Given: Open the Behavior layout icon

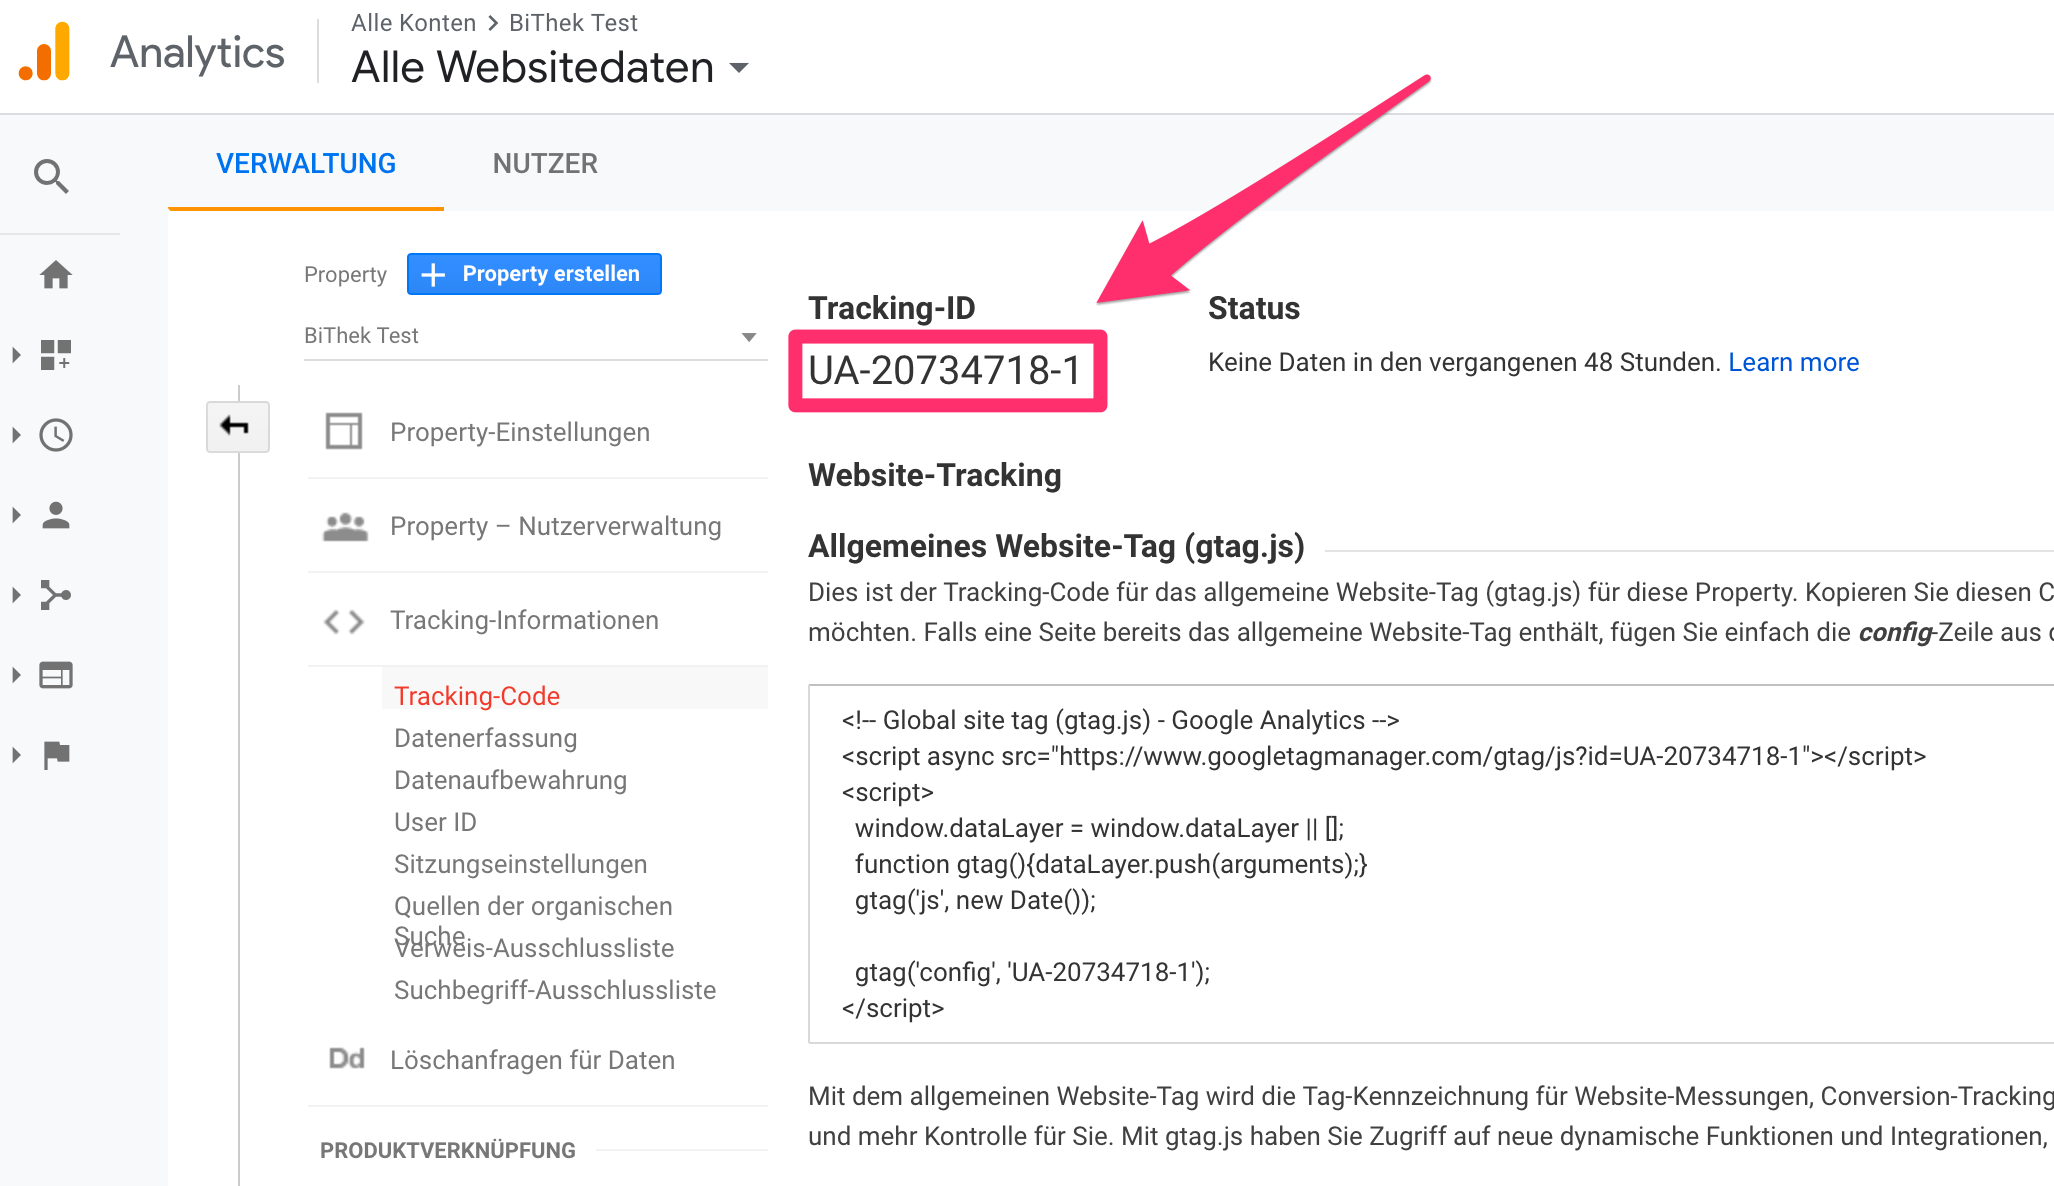Looking at the screenshot, I should click(56, 675).
